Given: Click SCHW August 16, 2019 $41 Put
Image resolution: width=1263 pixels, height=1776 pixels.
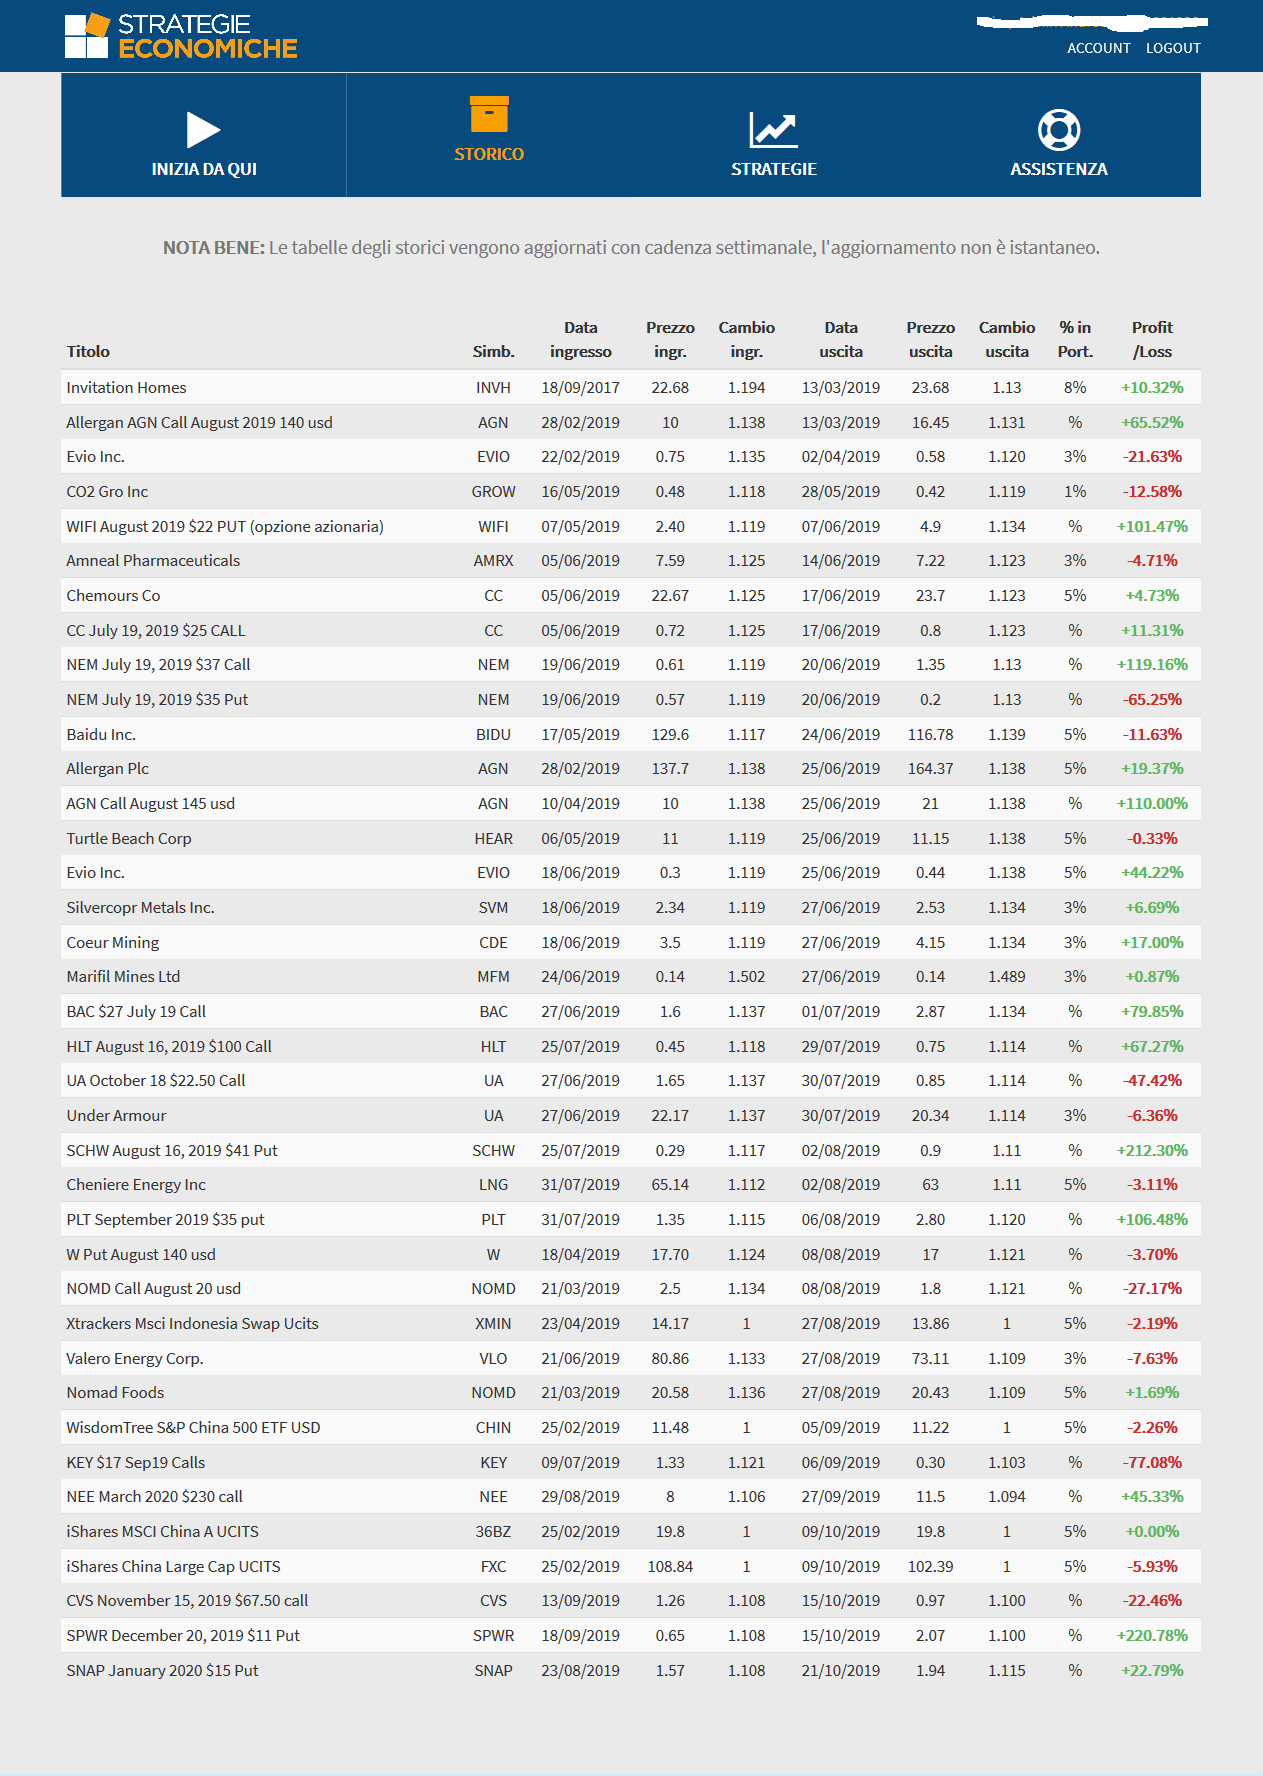Looking at the screenshot, I should [x=172, y=1150].
